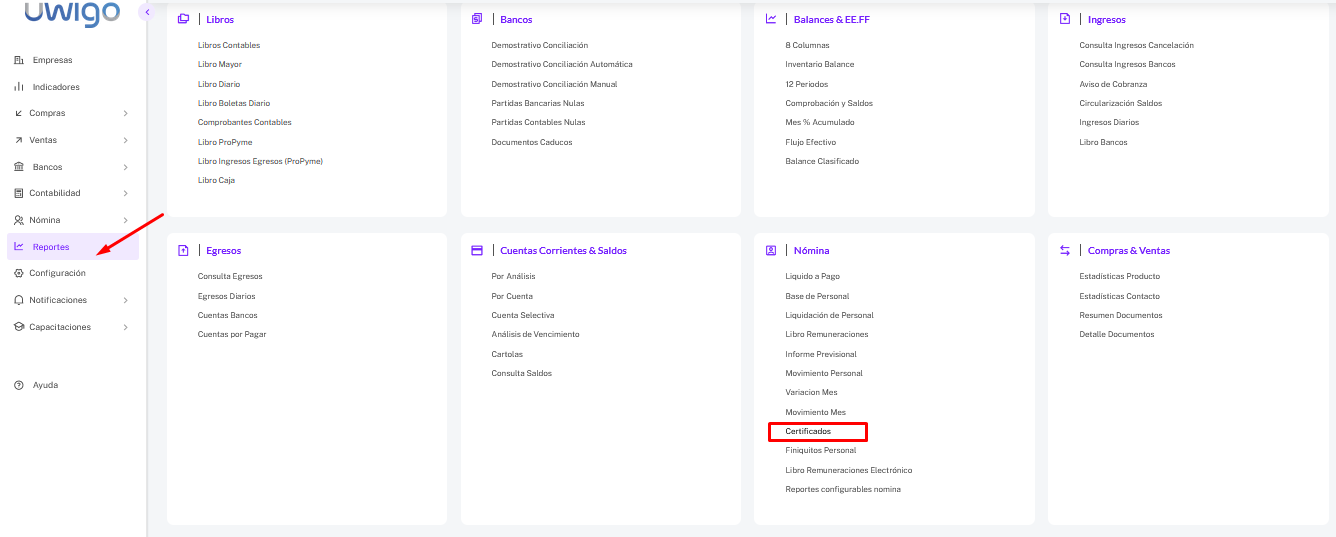Click the Bancos section header icon

click(x=477, y=19)
